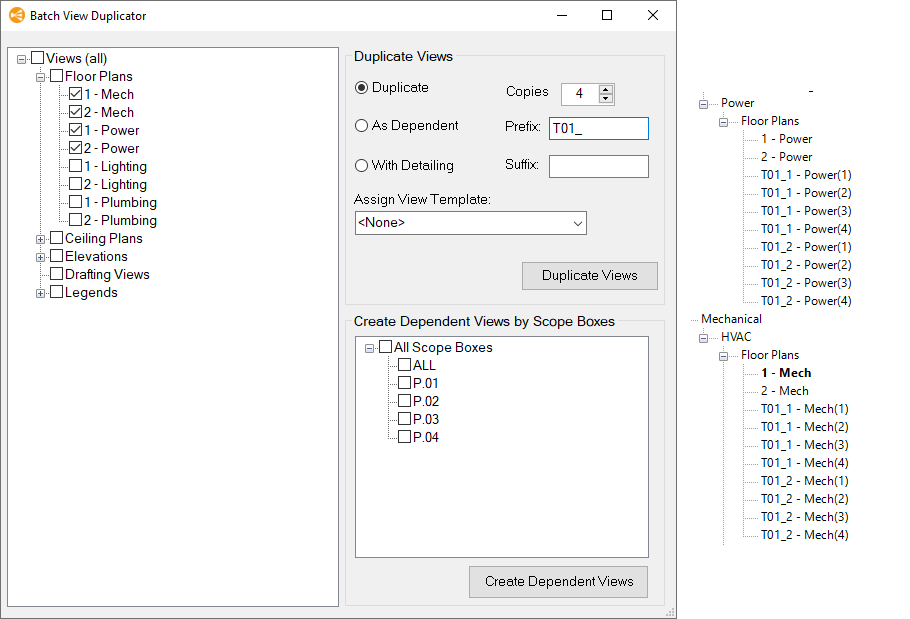The height and width of the screenshot is (619, 910).
Task: Click into the Suffix text field
Action: pyautogui.click(x=598, y=166)
